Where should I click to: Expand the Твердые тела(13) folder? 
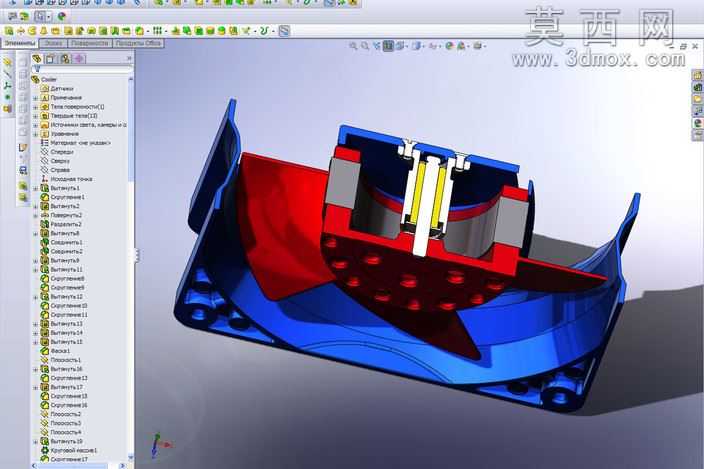(x=35, y=116)
